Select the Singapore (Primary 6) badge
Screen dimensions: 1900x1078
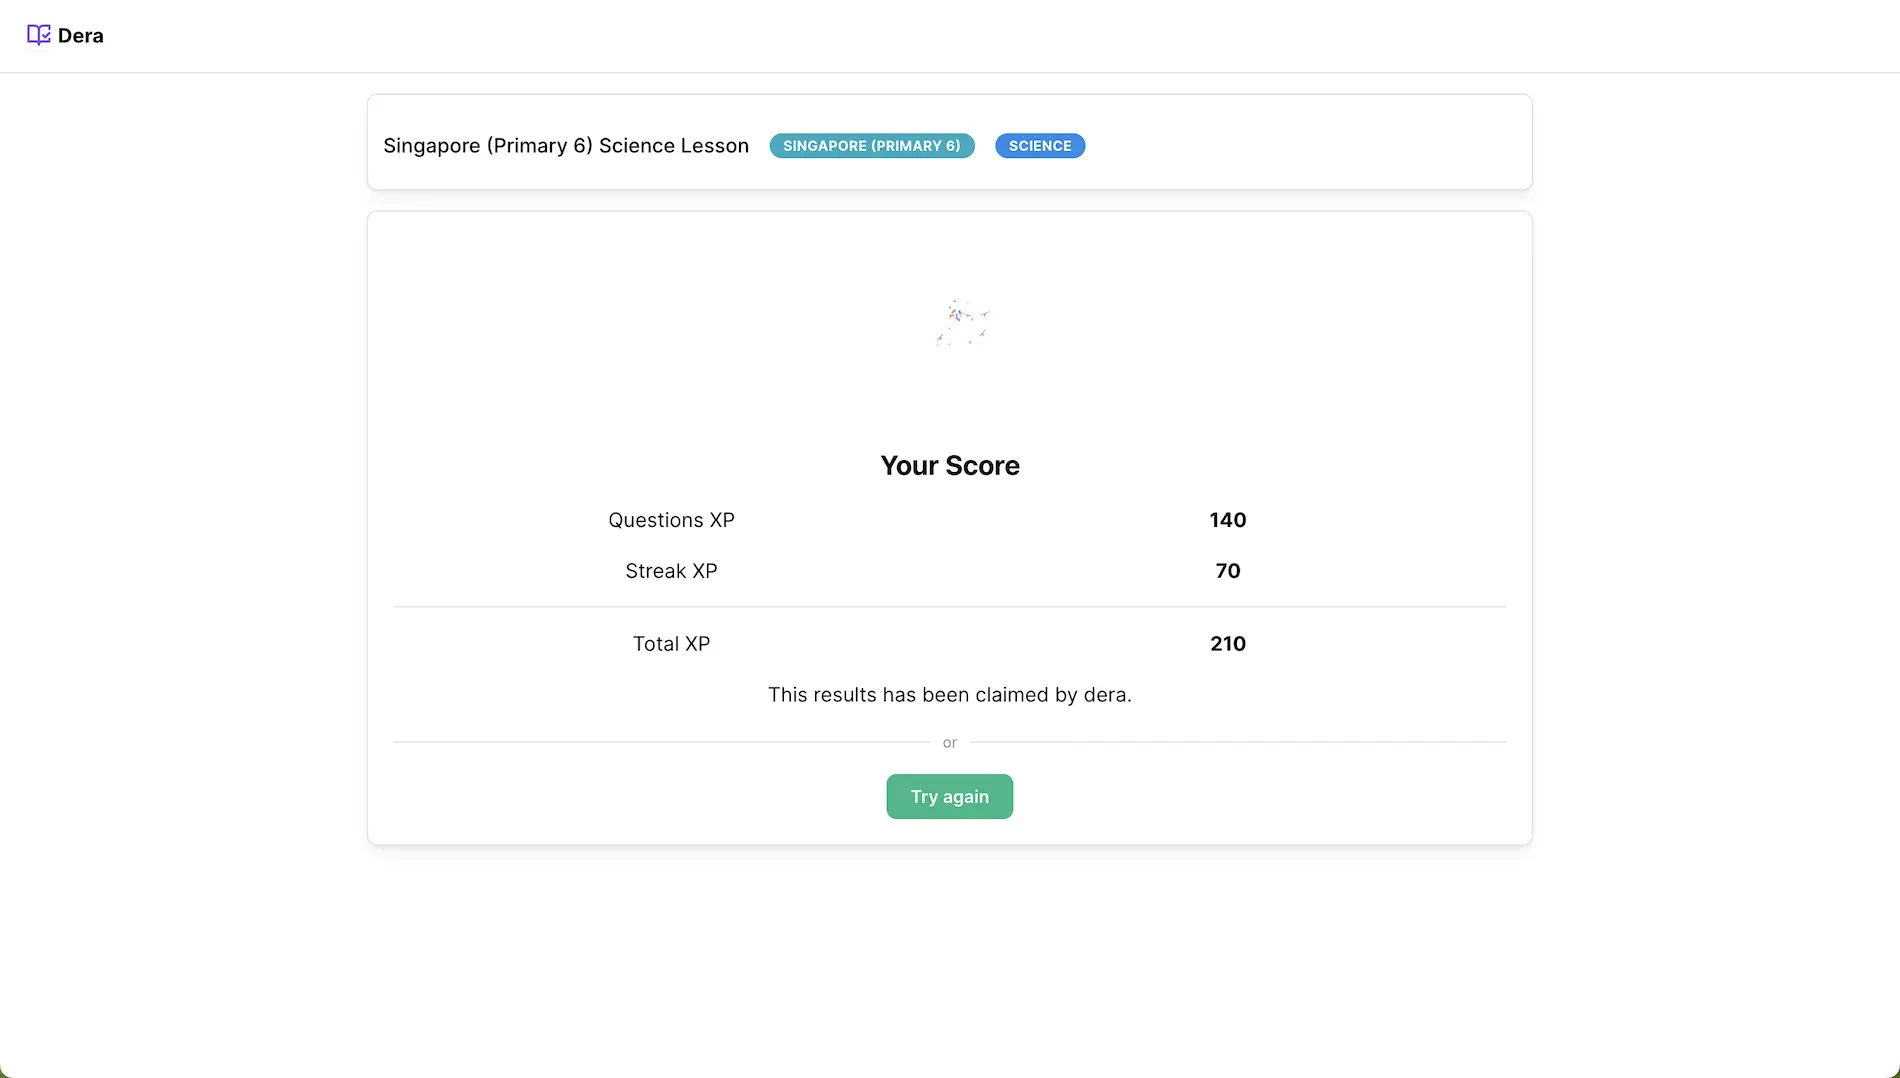click(x=871, y=146)
